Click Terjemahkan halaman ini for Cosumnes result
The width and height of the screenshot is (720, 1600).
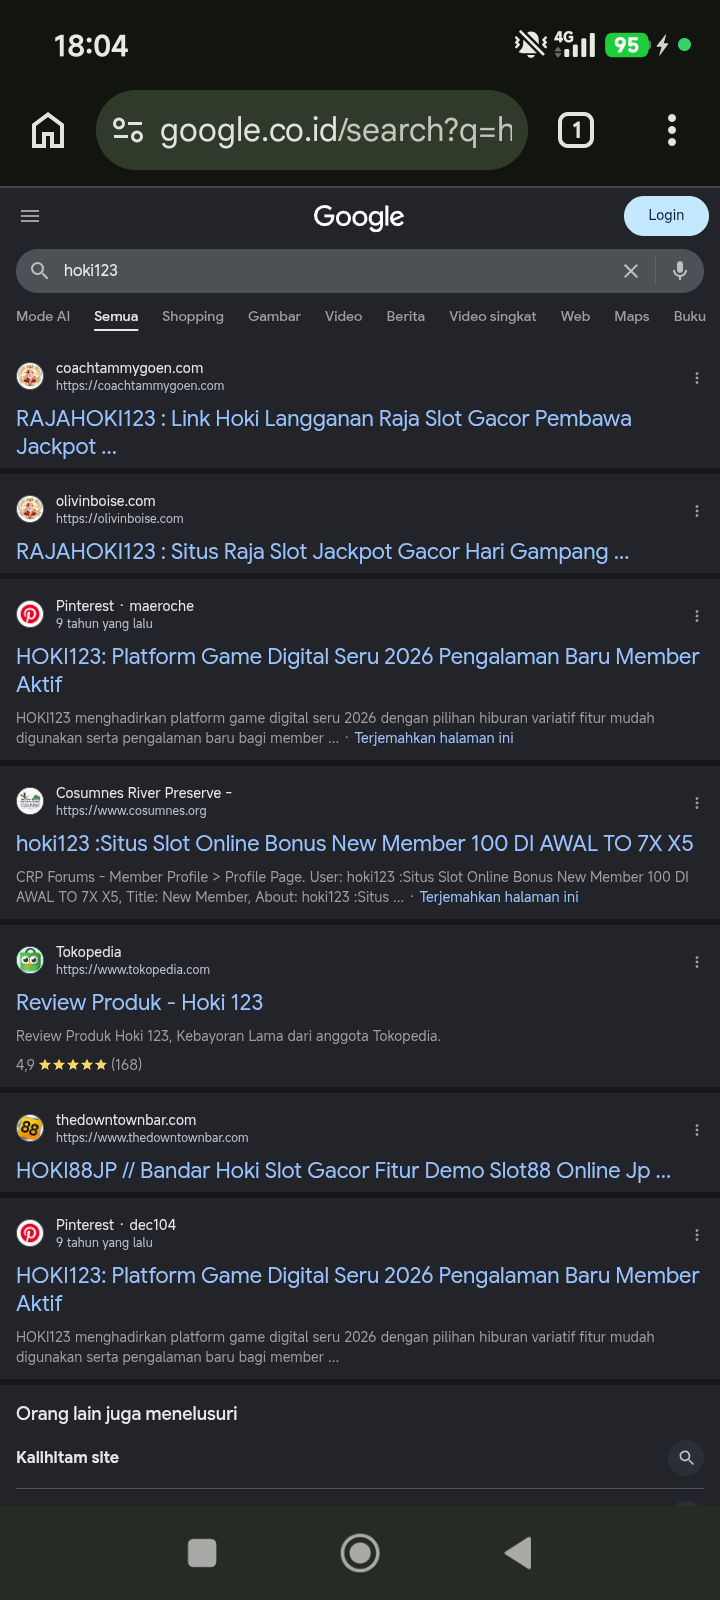coord(499,897)
